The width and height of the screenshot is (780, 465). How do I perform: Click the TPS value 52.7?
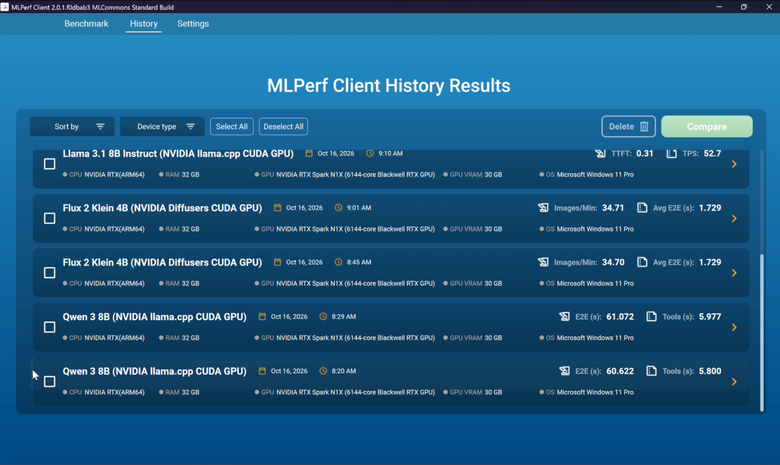click(x=712, y=154)
